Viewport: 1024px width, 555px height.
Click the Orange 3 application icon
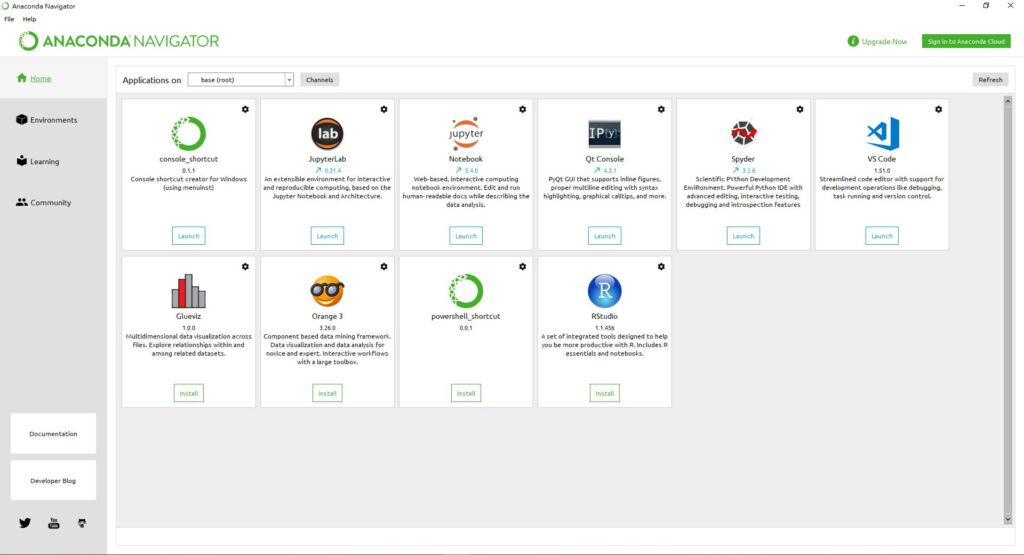(327, 291)
